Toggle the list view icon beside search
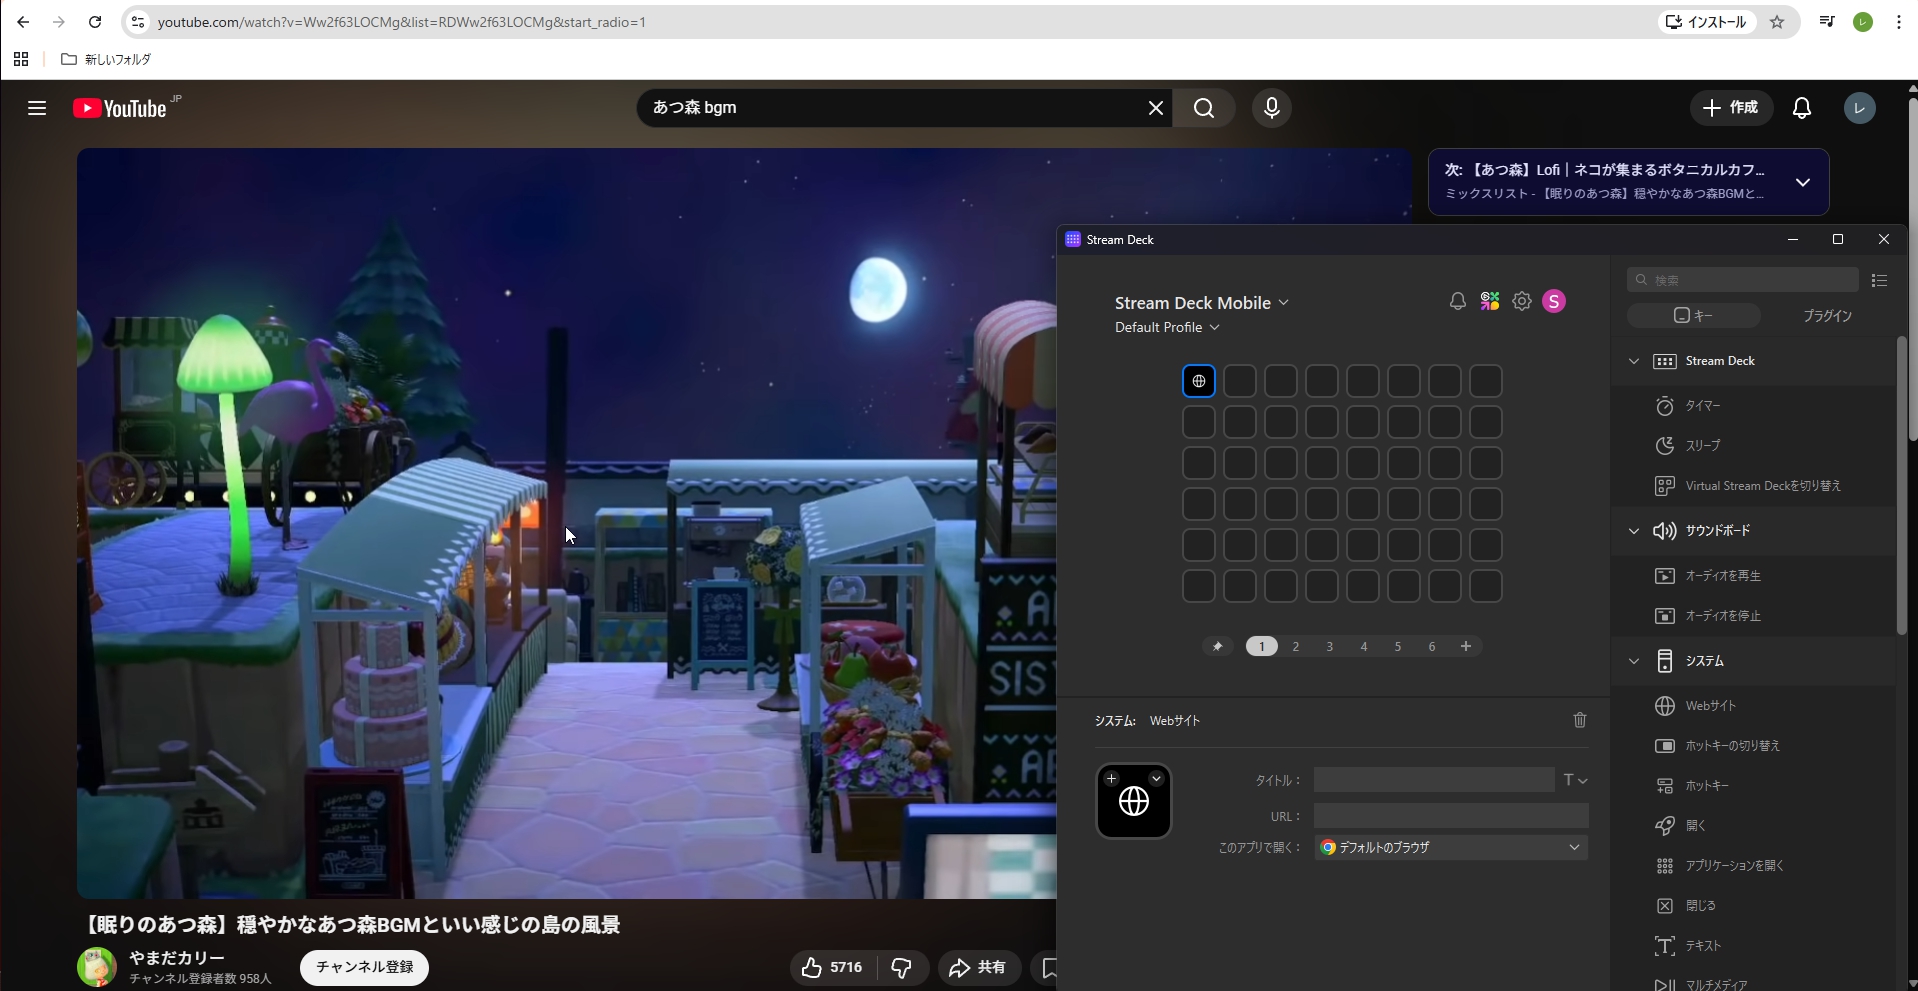Screen dimensions: 1918x991 [1879, 280]
